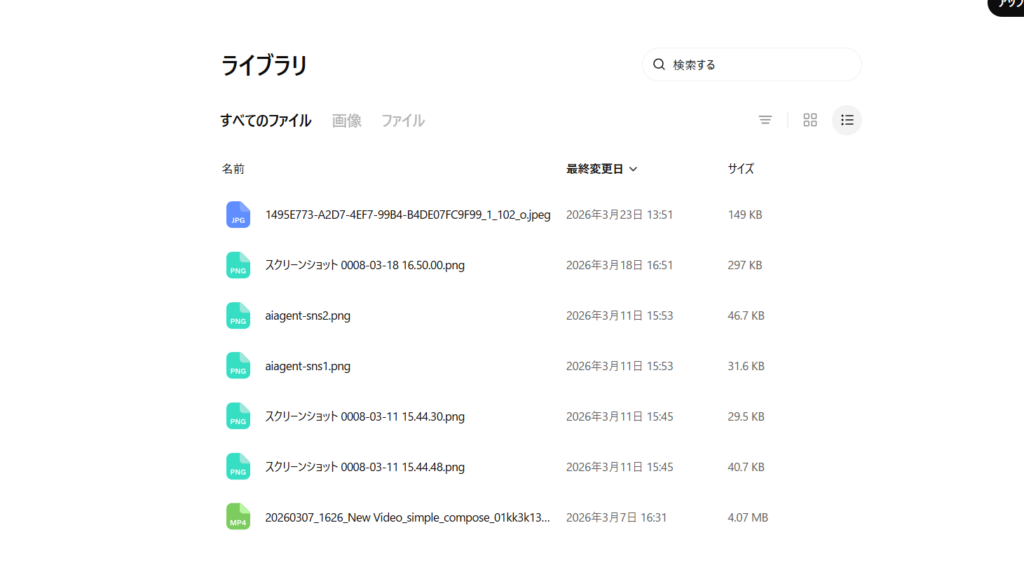This screenshot has height=584, width=1024.
Task: Click the PNG icon beside aiagent-sns1.png
Action: point(238,366)
